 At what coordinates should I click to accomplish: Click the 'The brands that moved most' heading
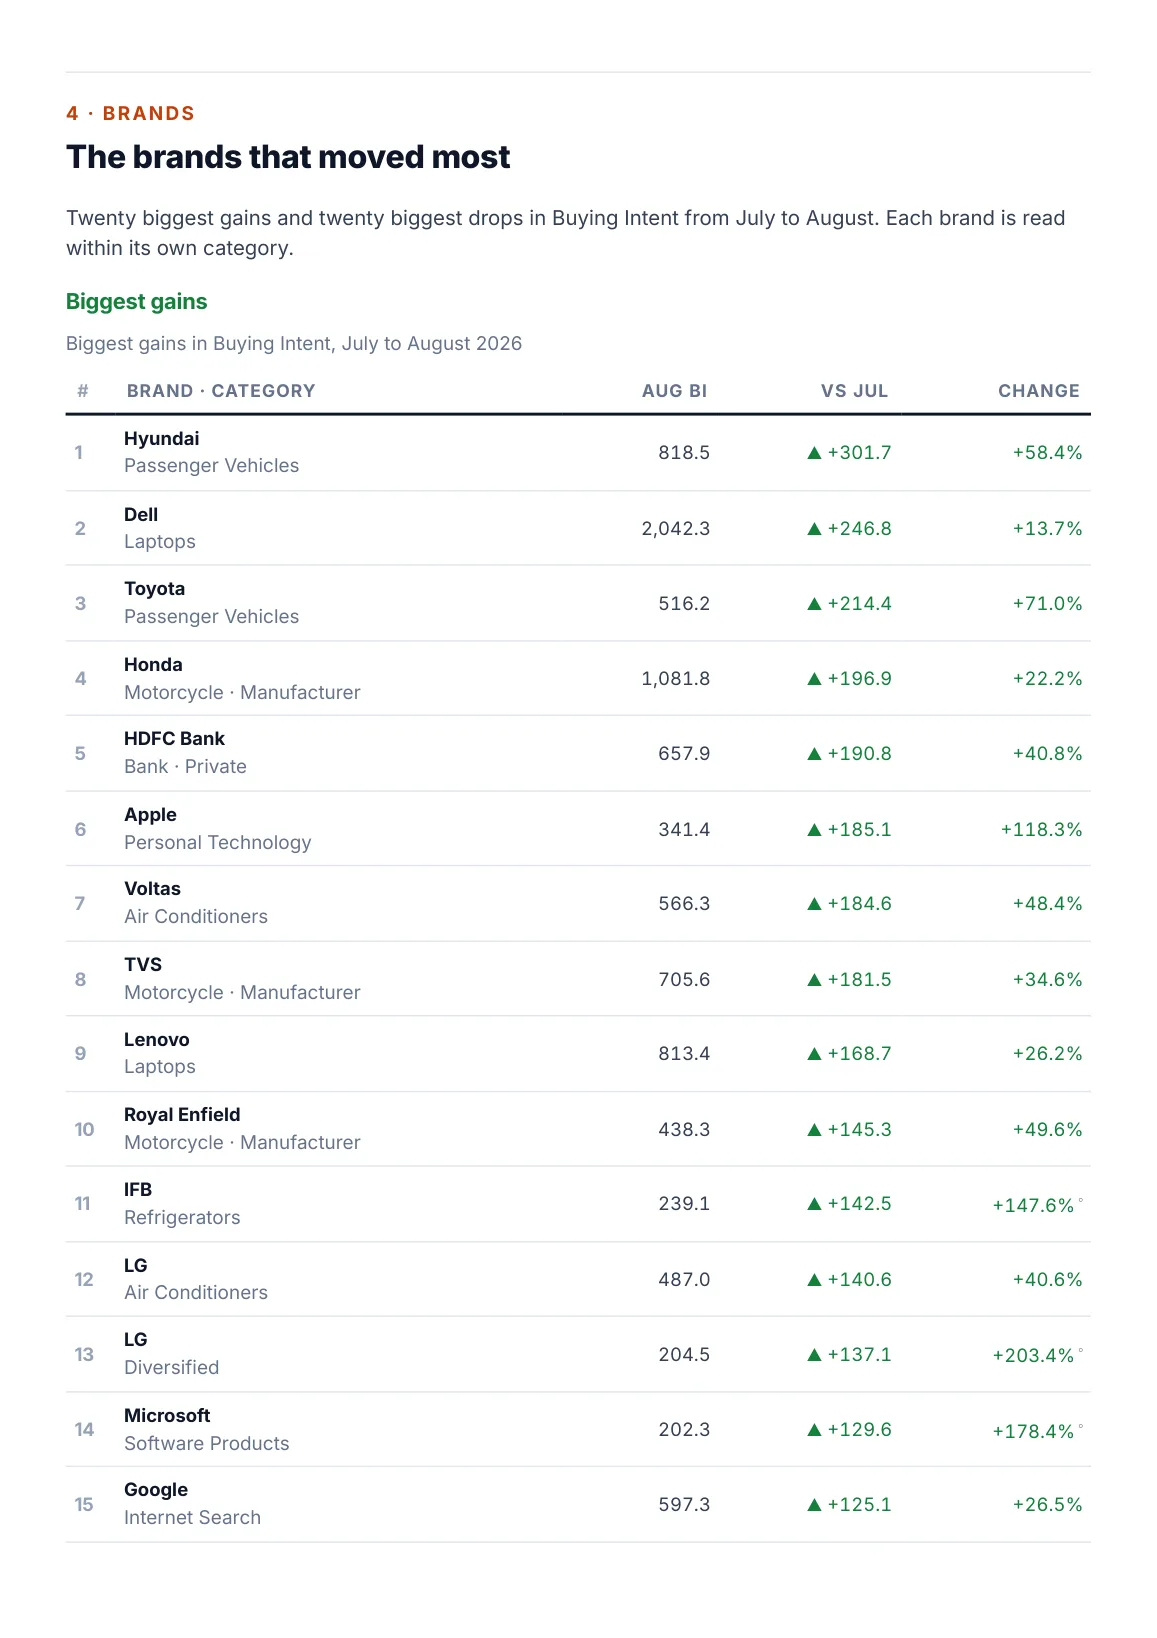288,157
